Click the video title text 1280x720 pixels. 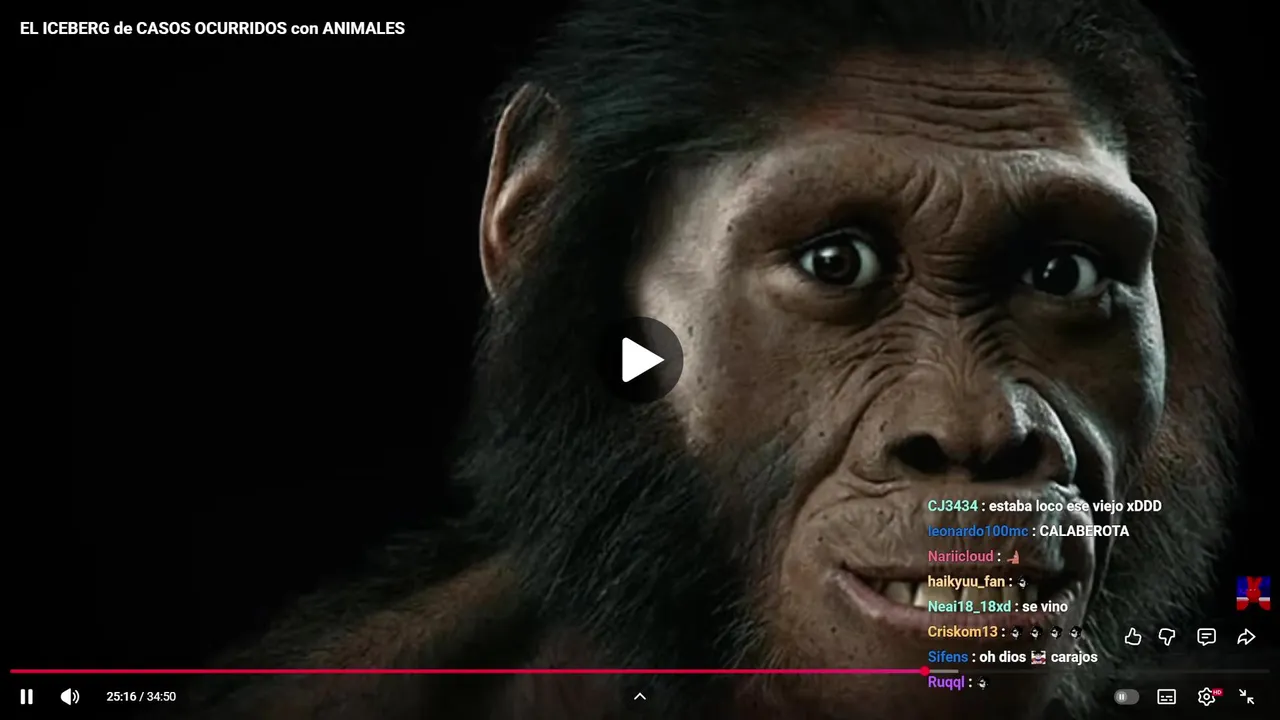pos(212,29)
